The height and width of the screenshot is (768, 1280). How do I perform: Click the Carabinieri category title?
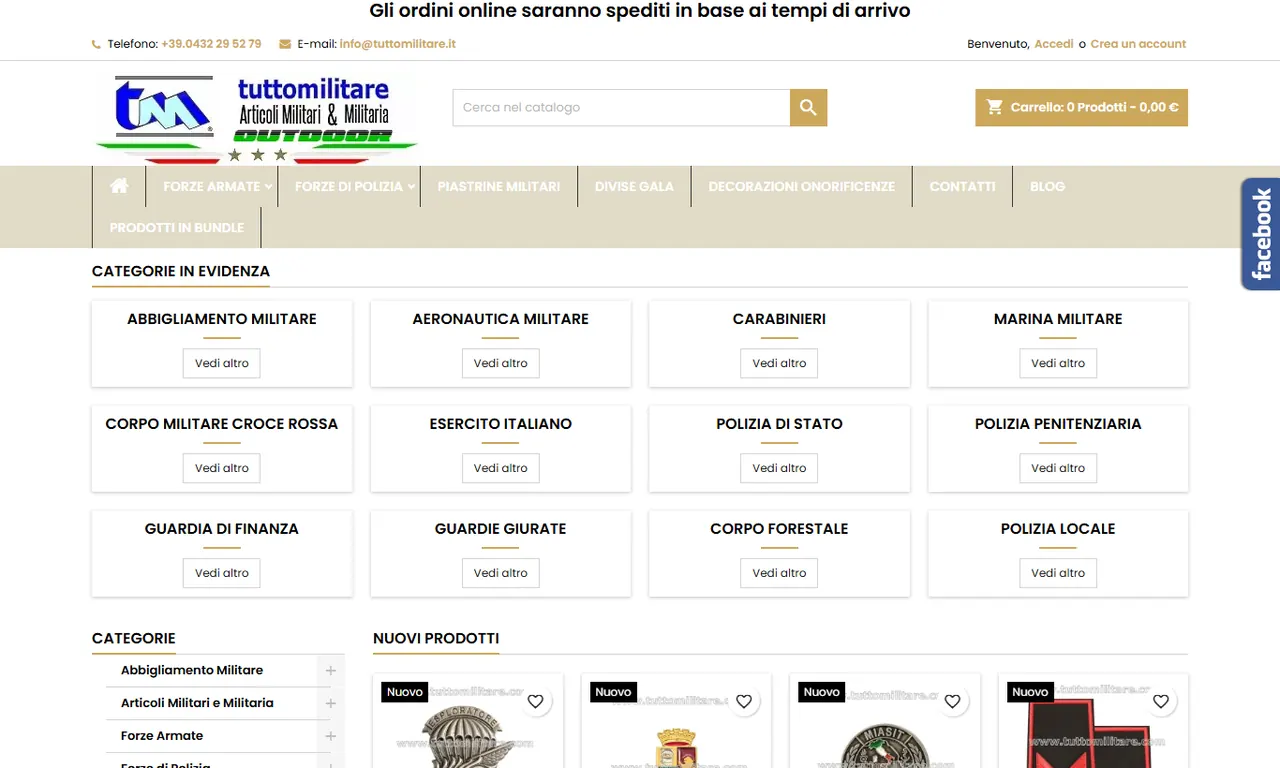pyautogui.click(x=779, y=319)
